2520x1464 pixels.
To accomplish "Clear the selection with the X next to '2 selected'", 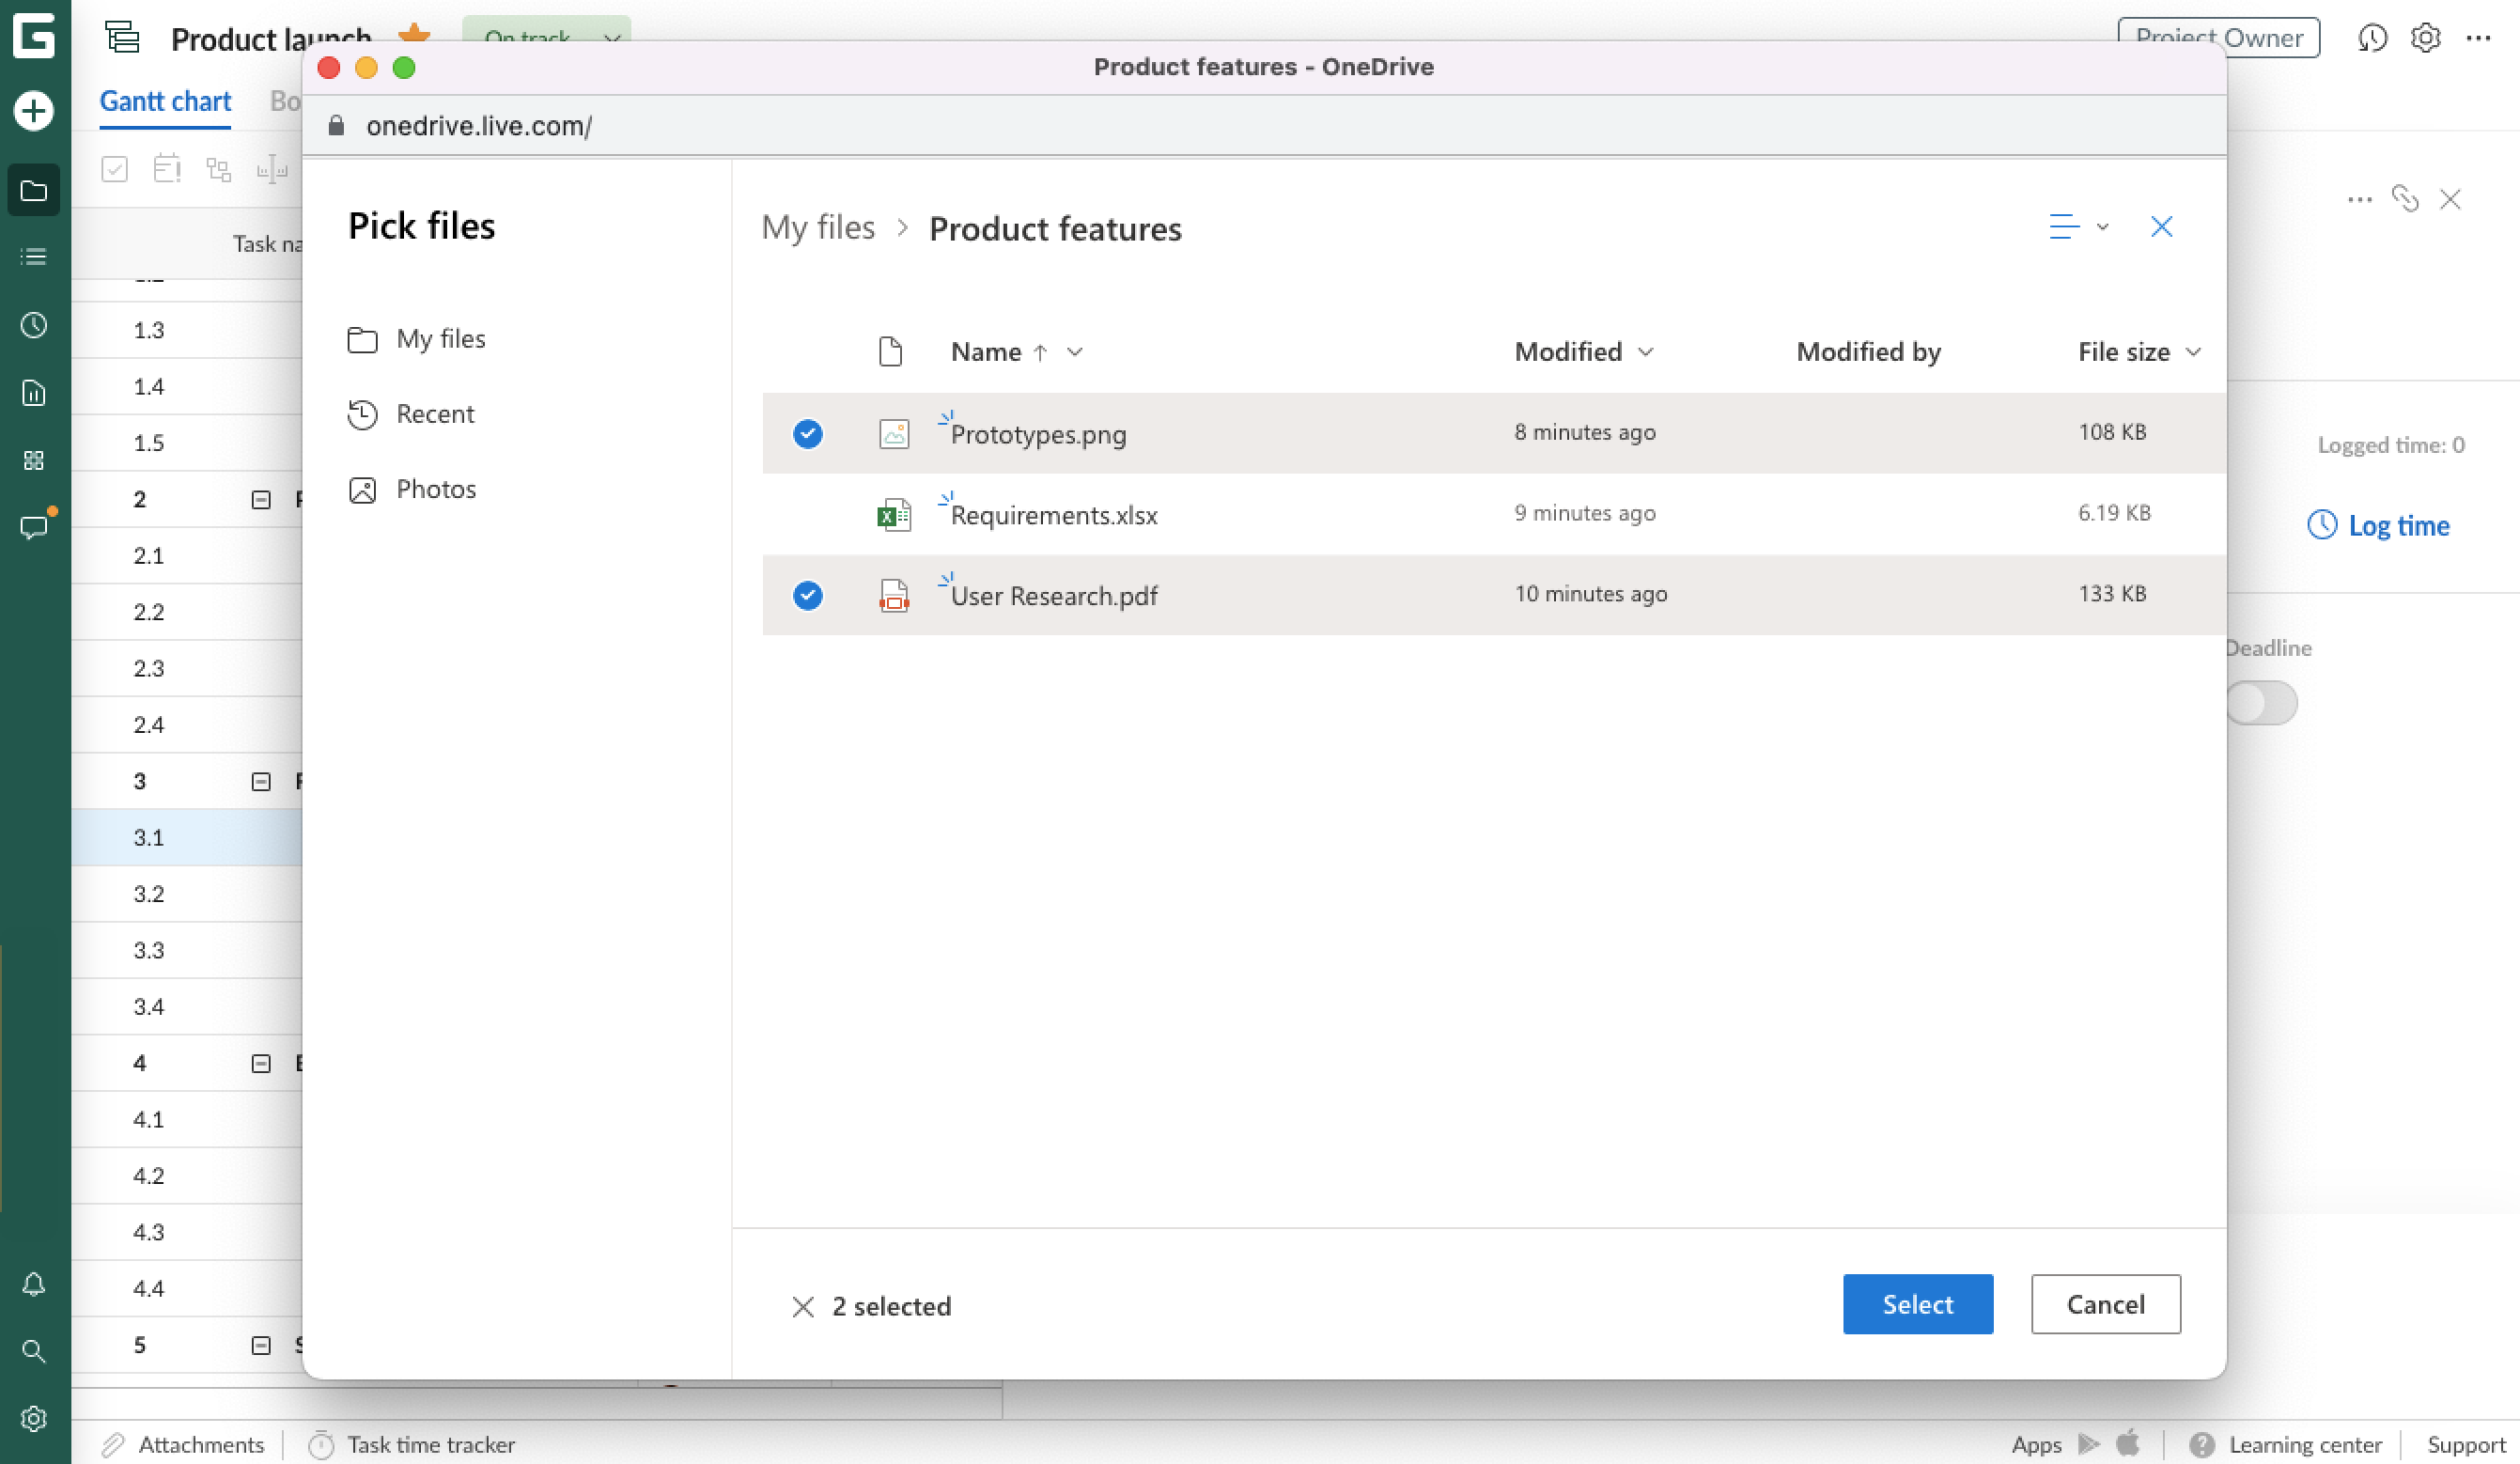I will pos(803,1306).
